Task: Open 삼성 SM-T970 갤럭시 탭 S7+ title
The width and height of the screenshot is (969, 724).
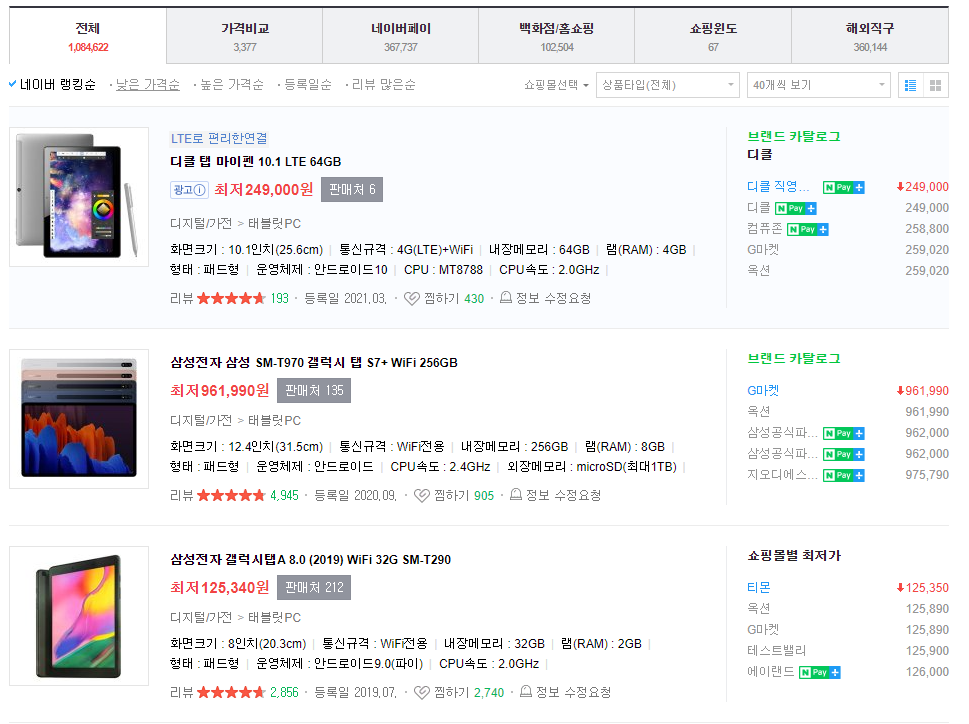Action: [314, 363]
